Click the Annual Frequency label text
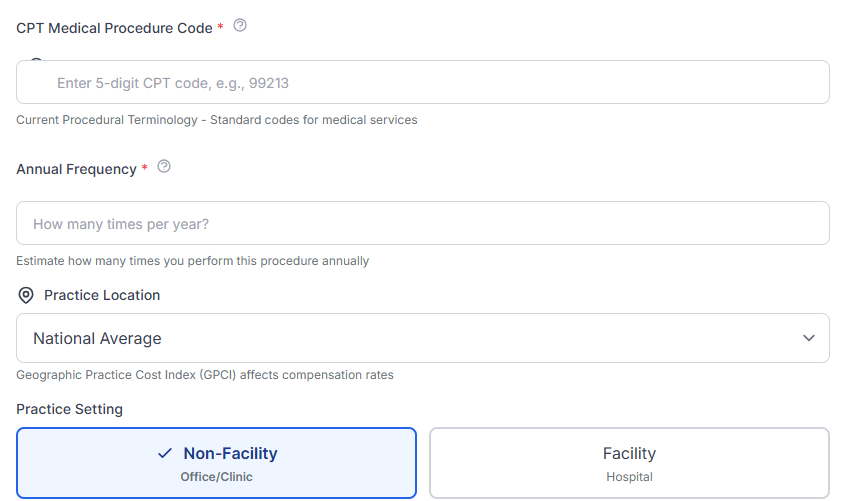Viewport: 849px width, 501px height. (76, 169)
